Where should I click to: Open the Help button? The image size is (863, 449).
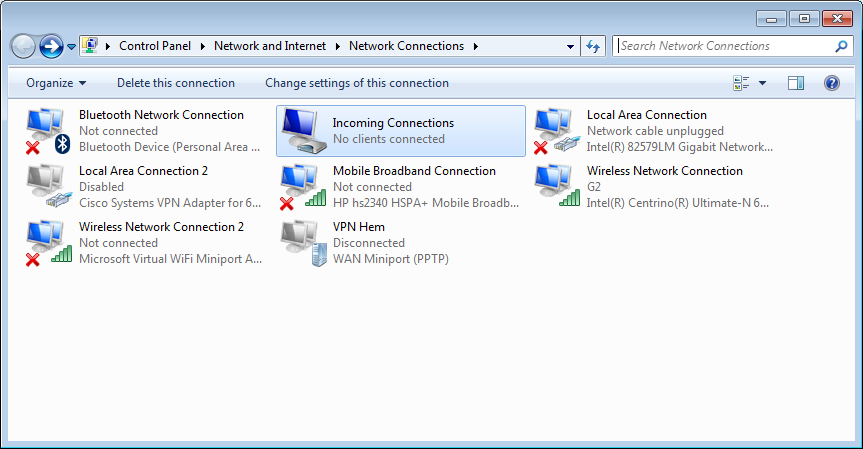832,83
